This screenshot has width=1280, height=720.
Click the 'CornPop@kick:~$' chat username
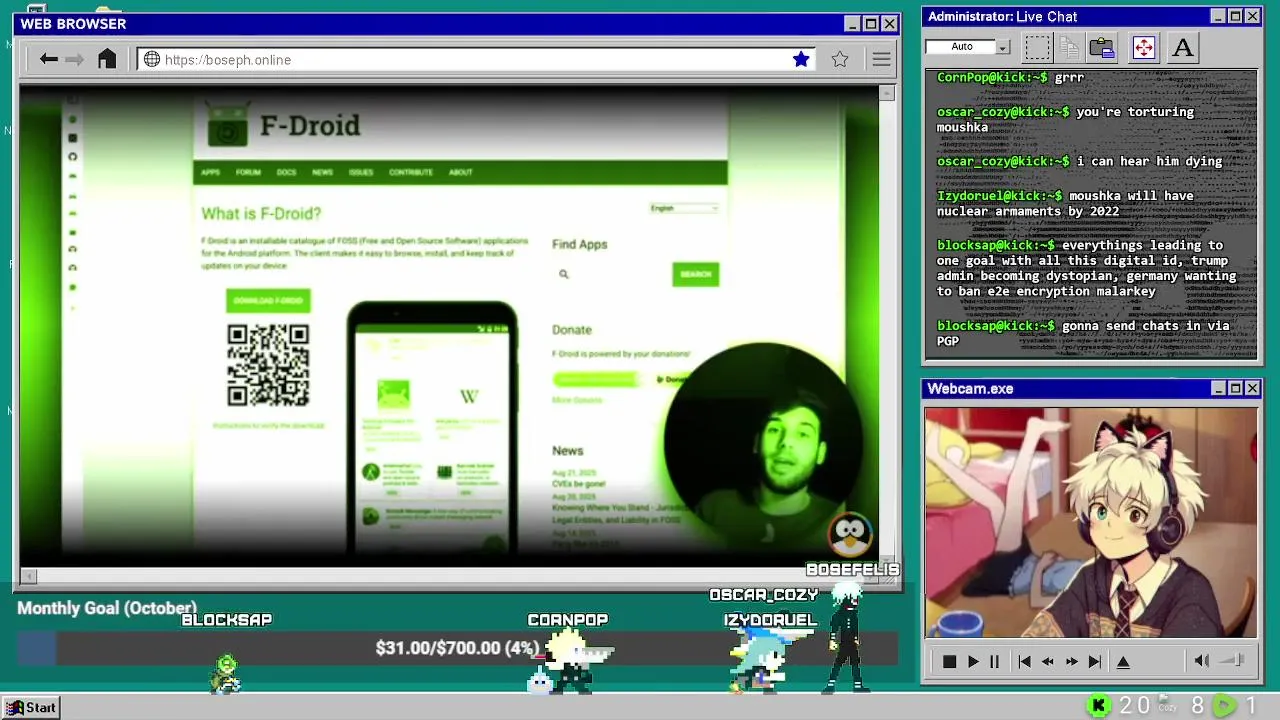tap(992, 77)
